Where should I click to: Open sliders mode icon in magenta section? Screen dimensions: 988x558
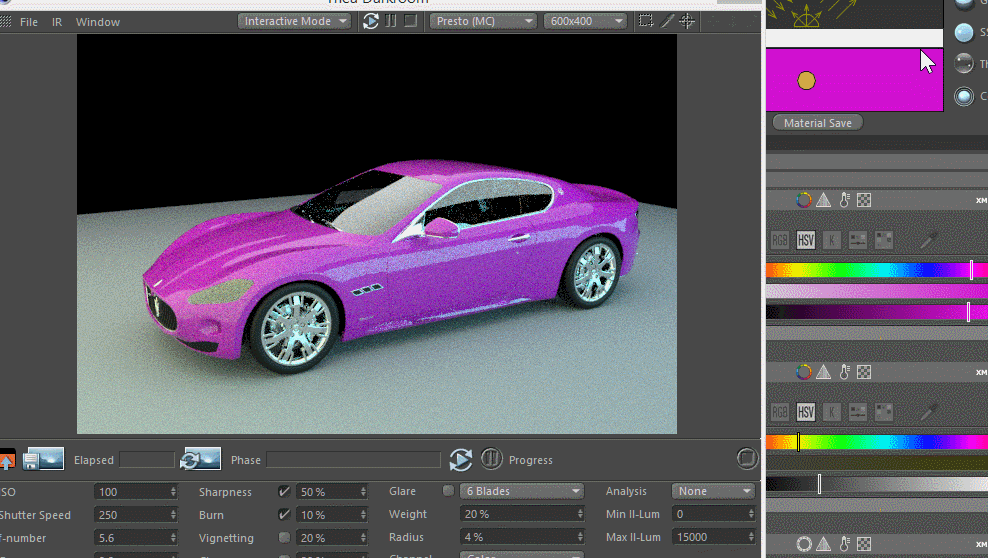pos(858,240)
